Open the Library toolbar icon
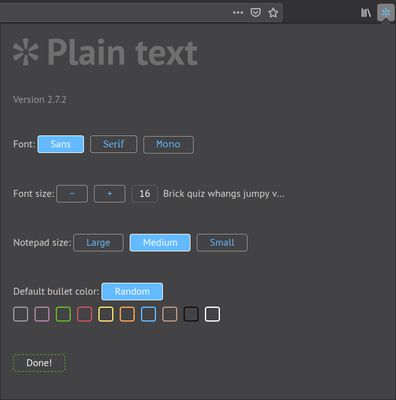Screen dimensions: 396x400 (x=366, y=13)
